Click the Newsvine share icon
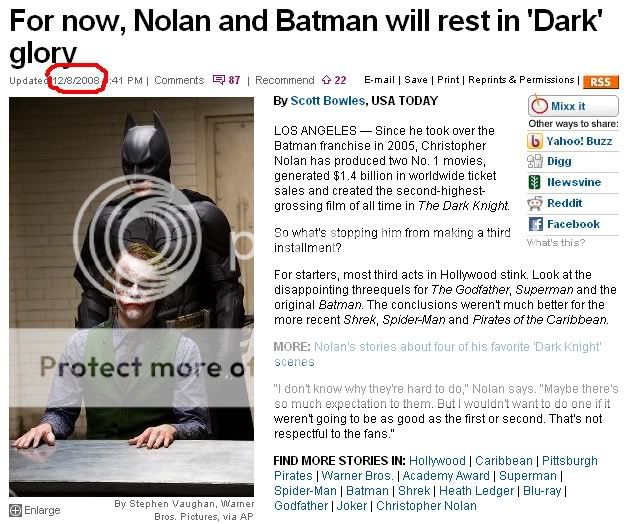Screen dimensions: 630x524 tap(534, 182)
